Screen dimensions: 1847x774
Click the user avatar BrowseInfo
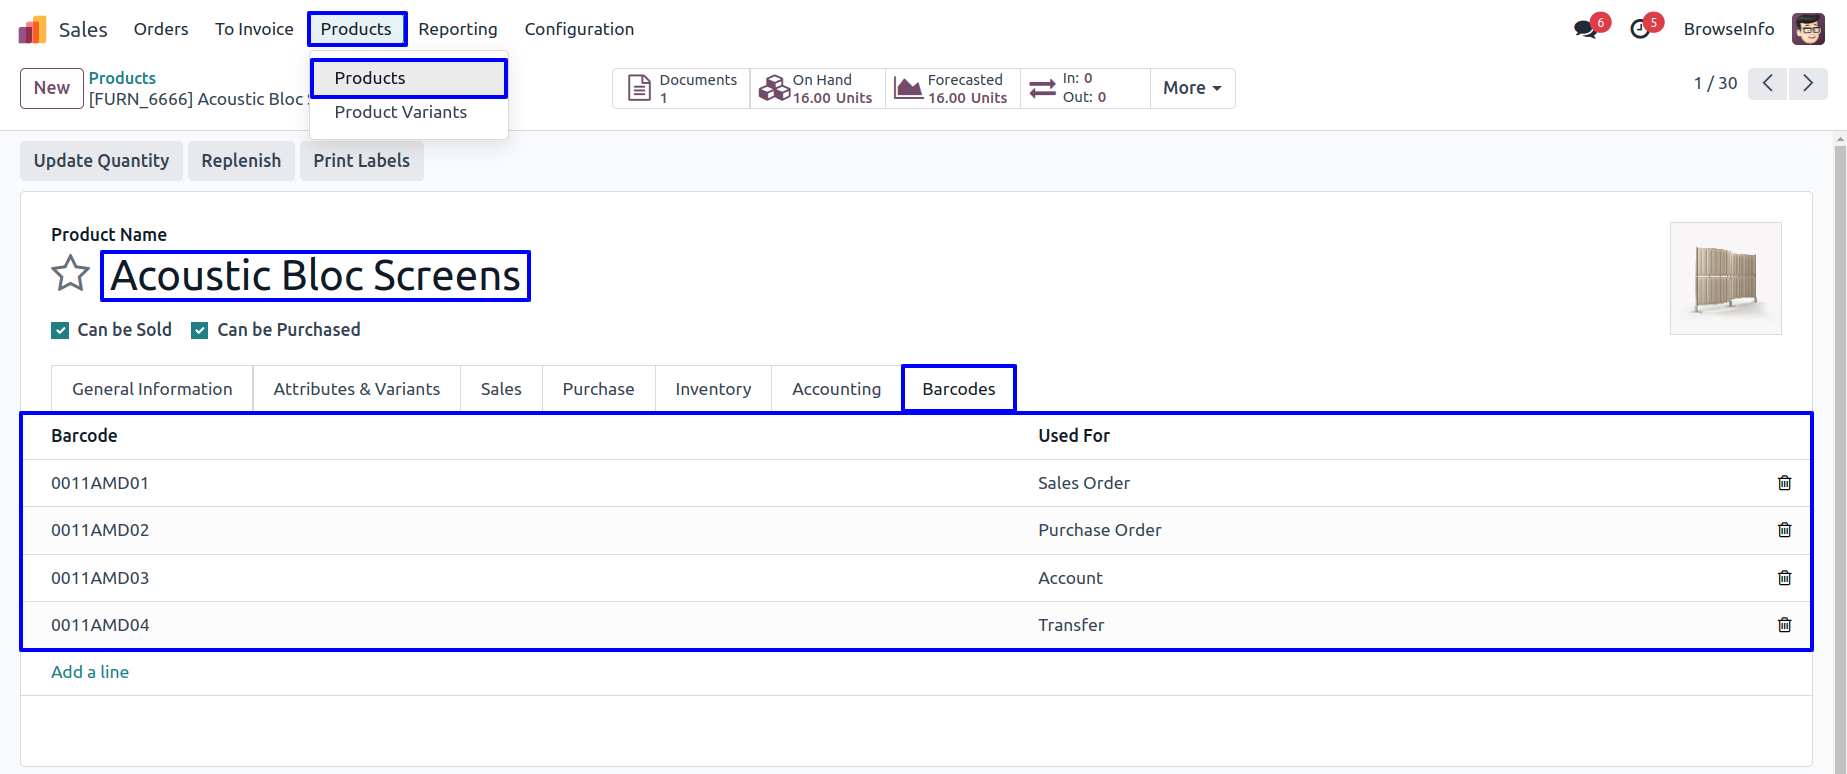tap(1808, 29)
